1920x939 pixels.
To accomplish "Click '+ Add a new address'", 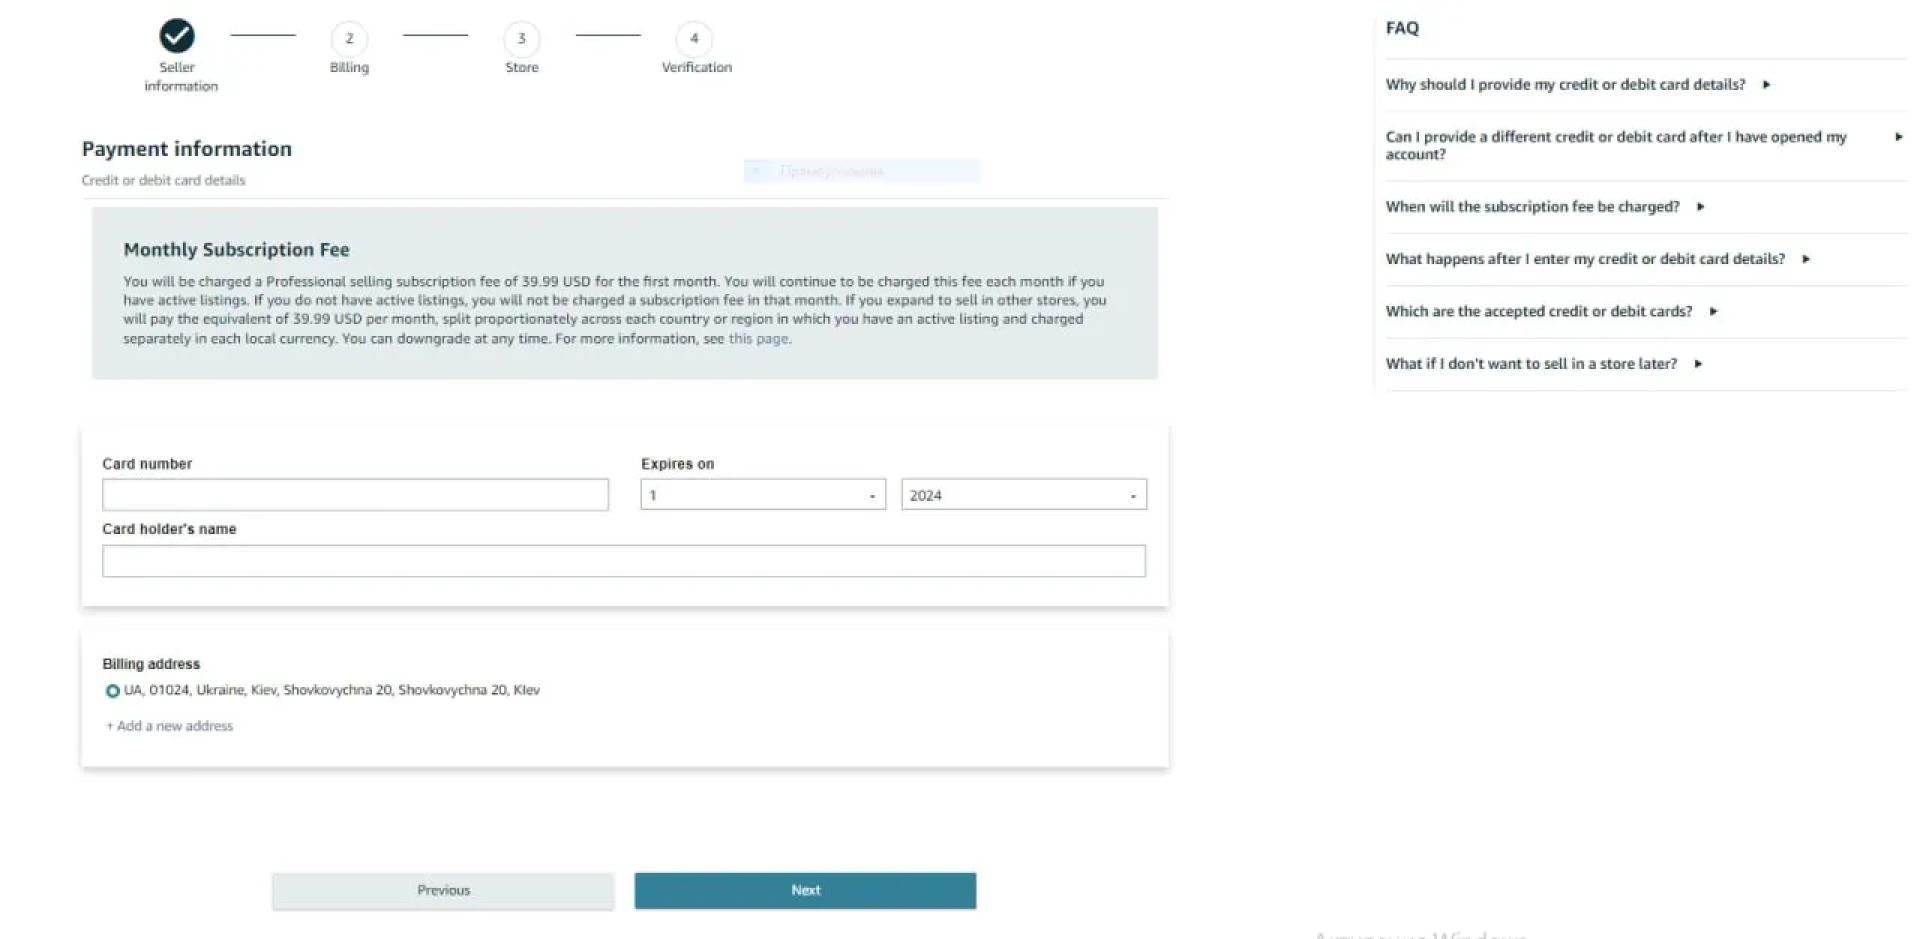I will [168, 725].
